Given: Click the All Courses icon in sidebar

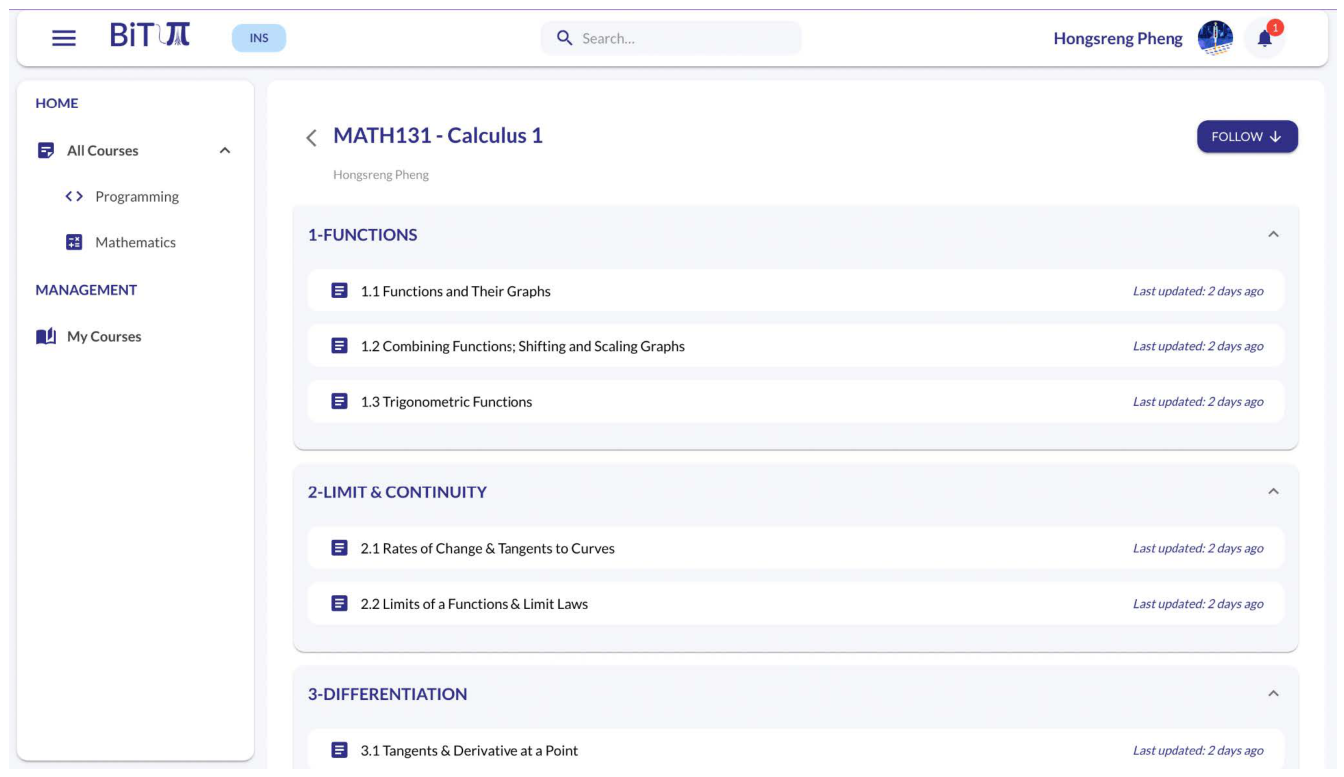Looking at the screenshot, I should tap(45, 151).
